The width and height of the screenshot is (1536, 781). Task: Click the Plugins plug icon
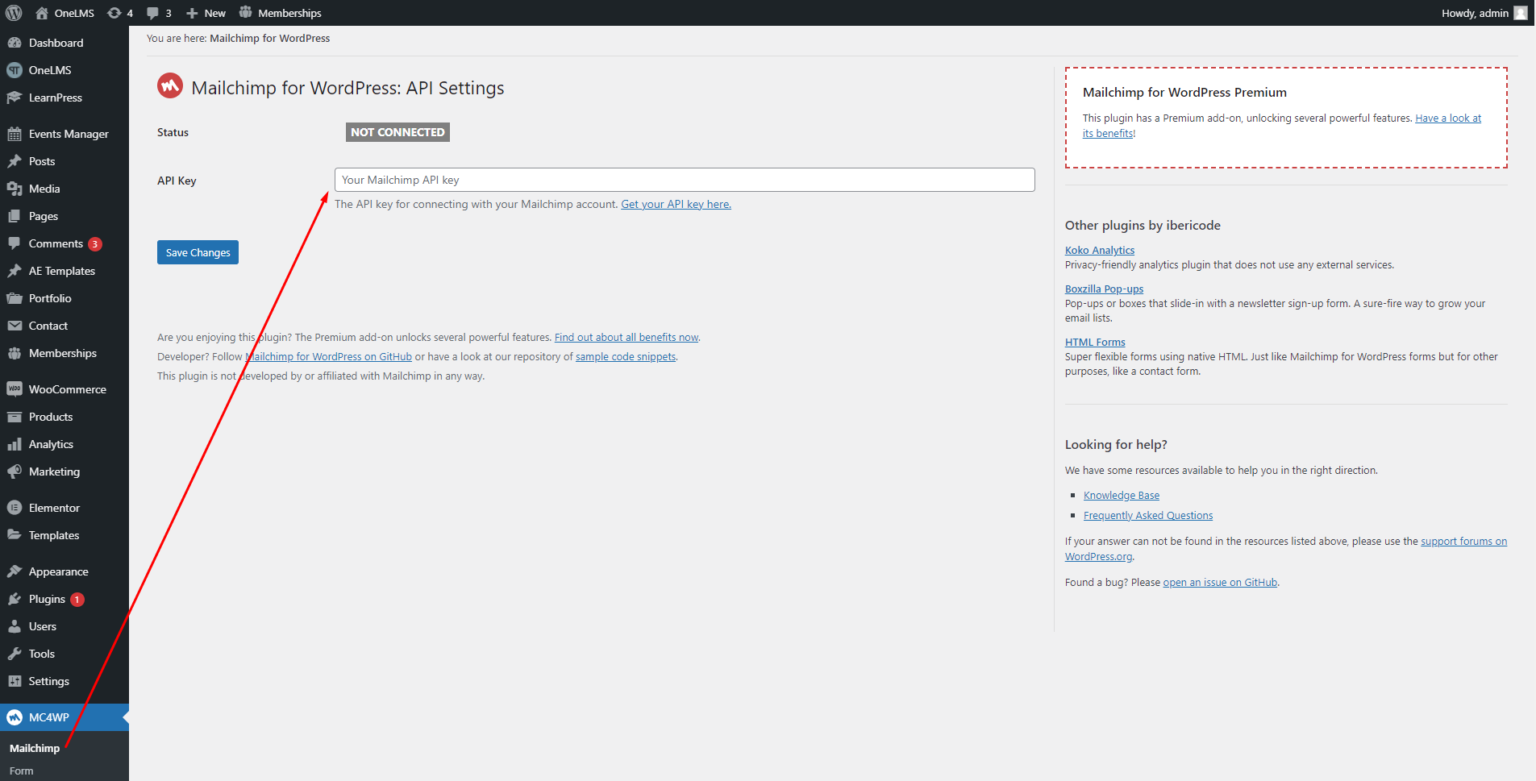[14, 599]
